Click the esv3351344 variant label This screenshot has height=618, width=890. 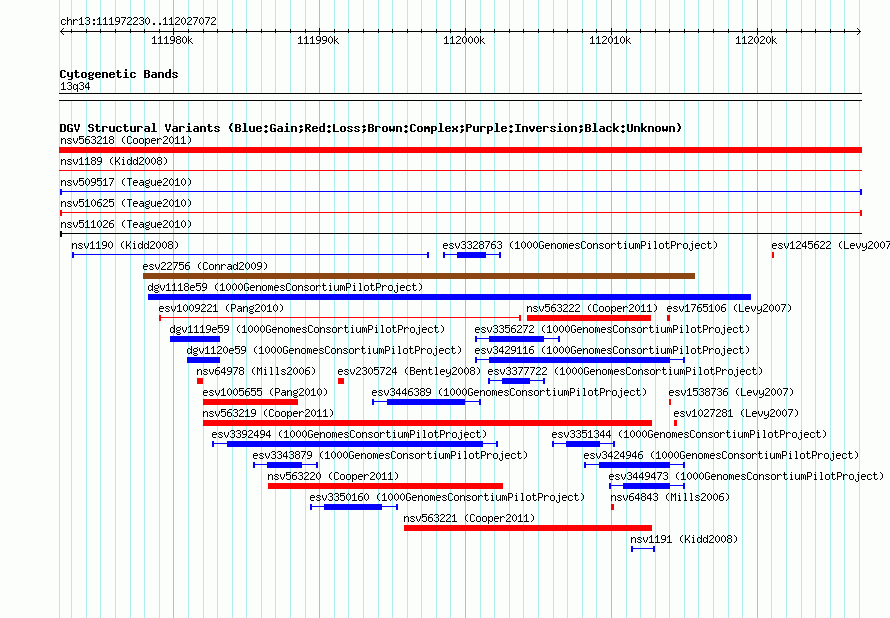pyautogui.click(x=689, y=434)
